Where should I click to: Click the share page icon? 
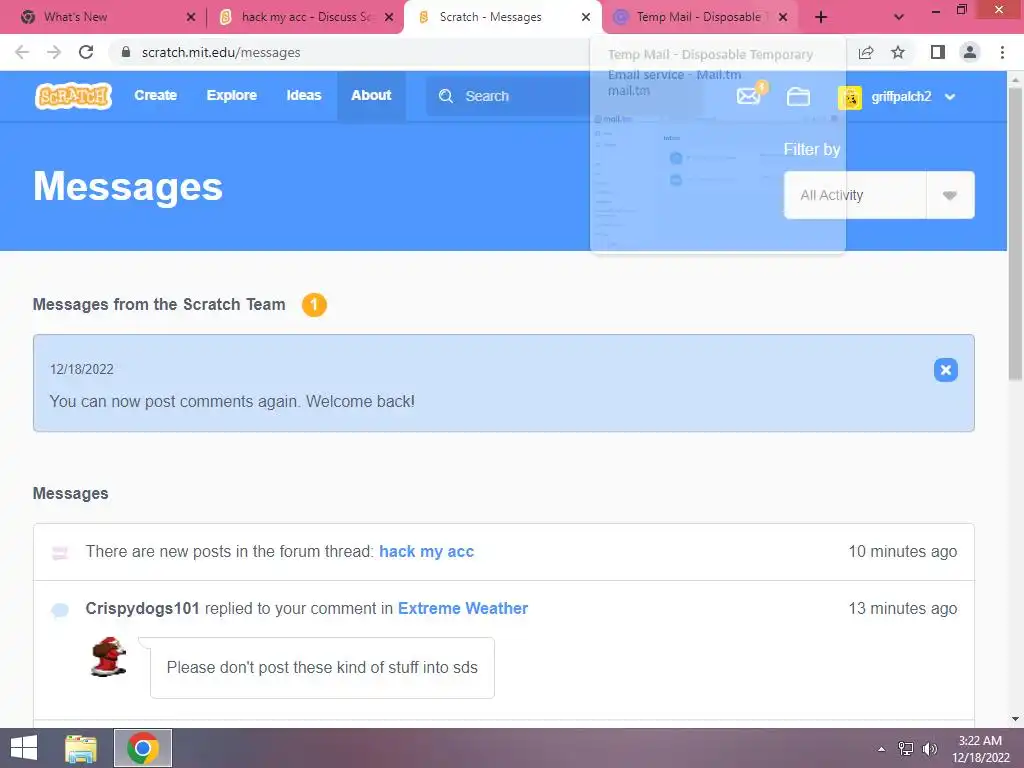click(x=866, y=52)
